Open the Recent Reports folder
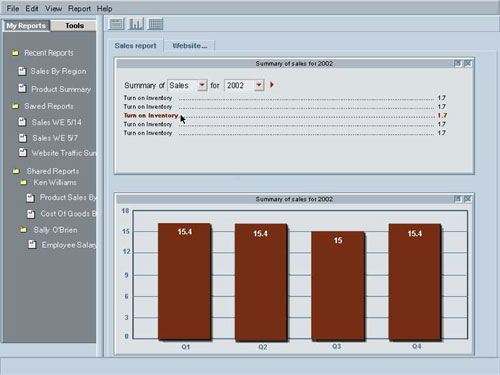500x375 pixels. tap(49, 53)
